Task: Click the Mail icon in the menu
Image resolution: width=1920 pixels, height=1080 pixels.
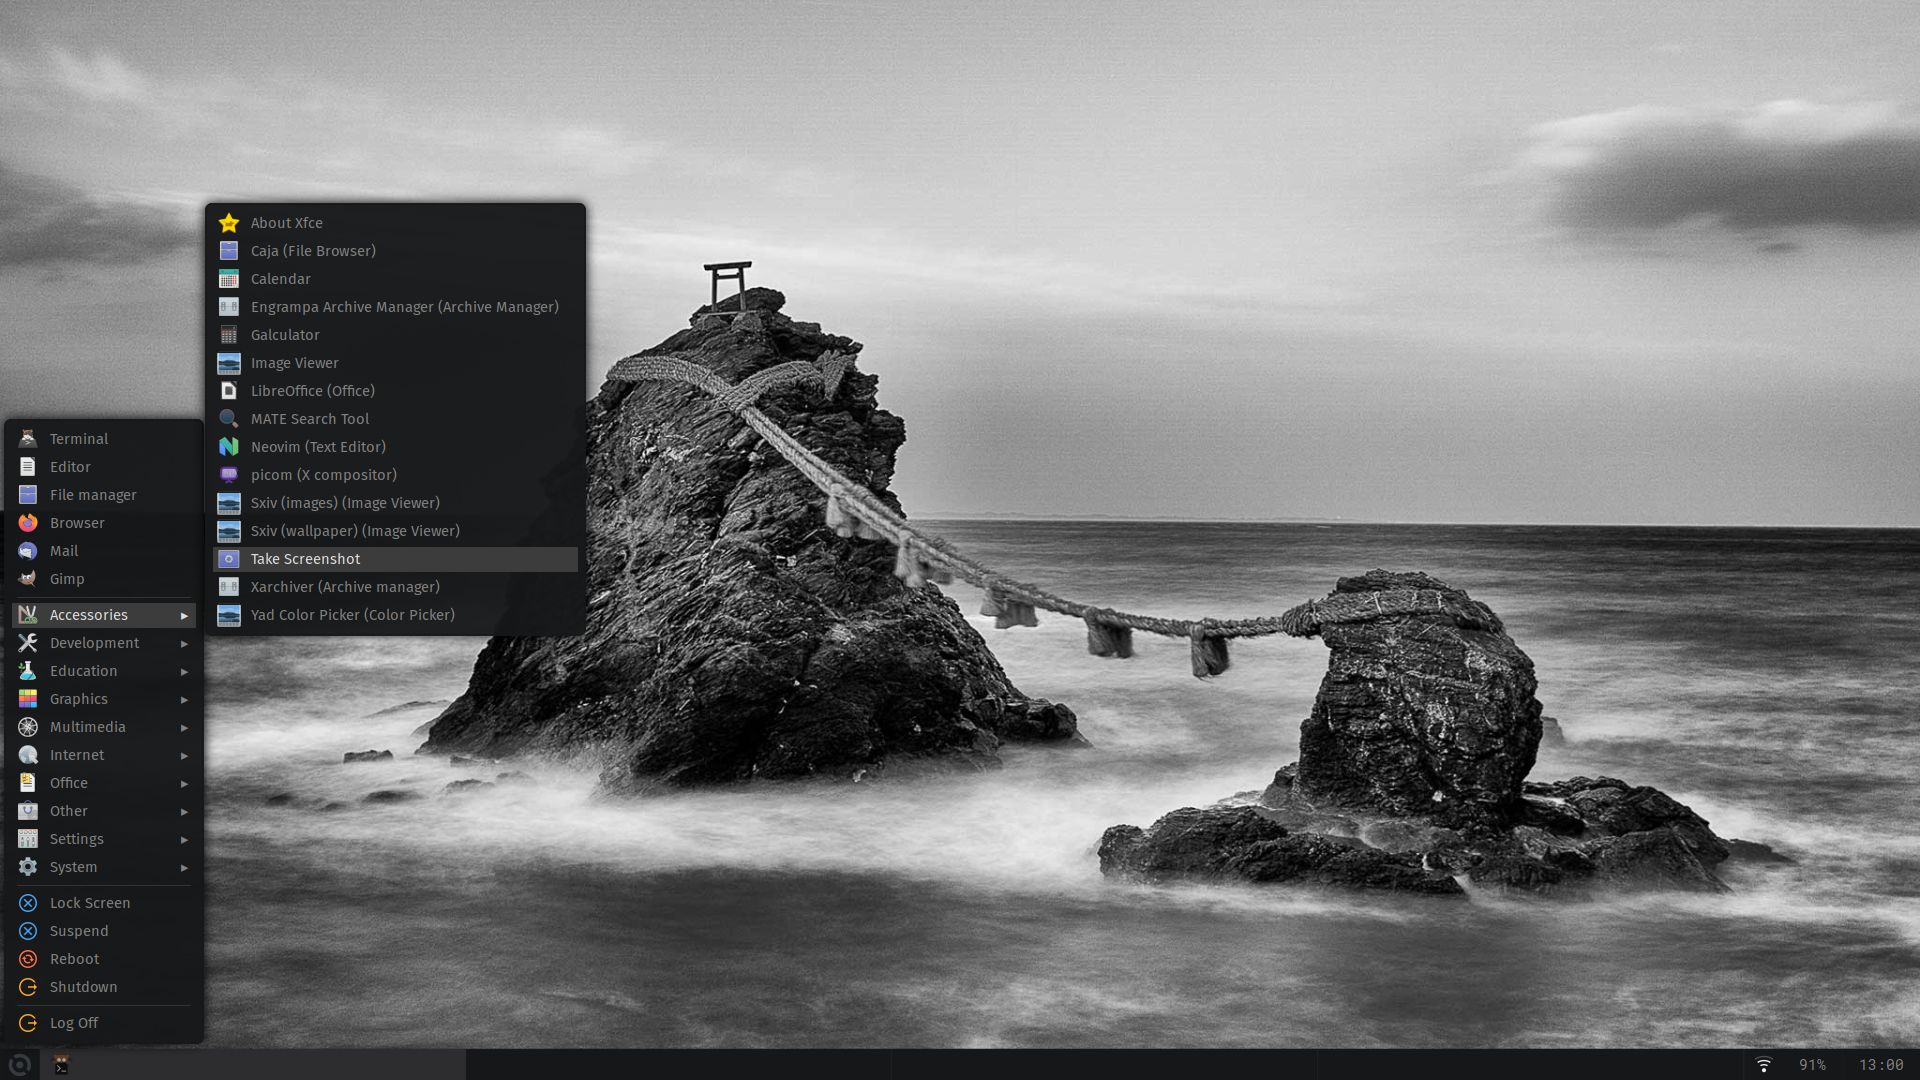Action: tap(28, 551)
